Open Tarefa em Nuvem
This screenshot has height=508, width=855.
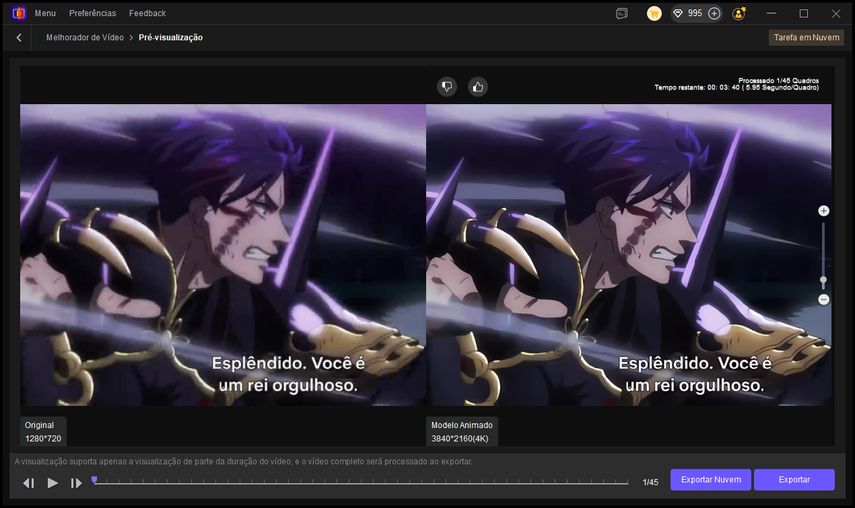pos(806,38)
